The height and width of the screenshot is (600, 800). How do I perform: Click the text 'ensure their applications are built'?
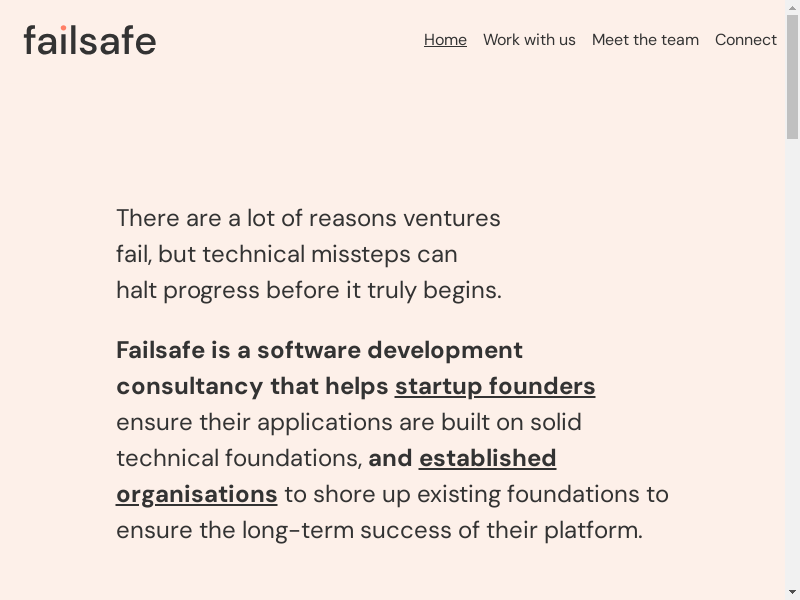tap(320, 422)
